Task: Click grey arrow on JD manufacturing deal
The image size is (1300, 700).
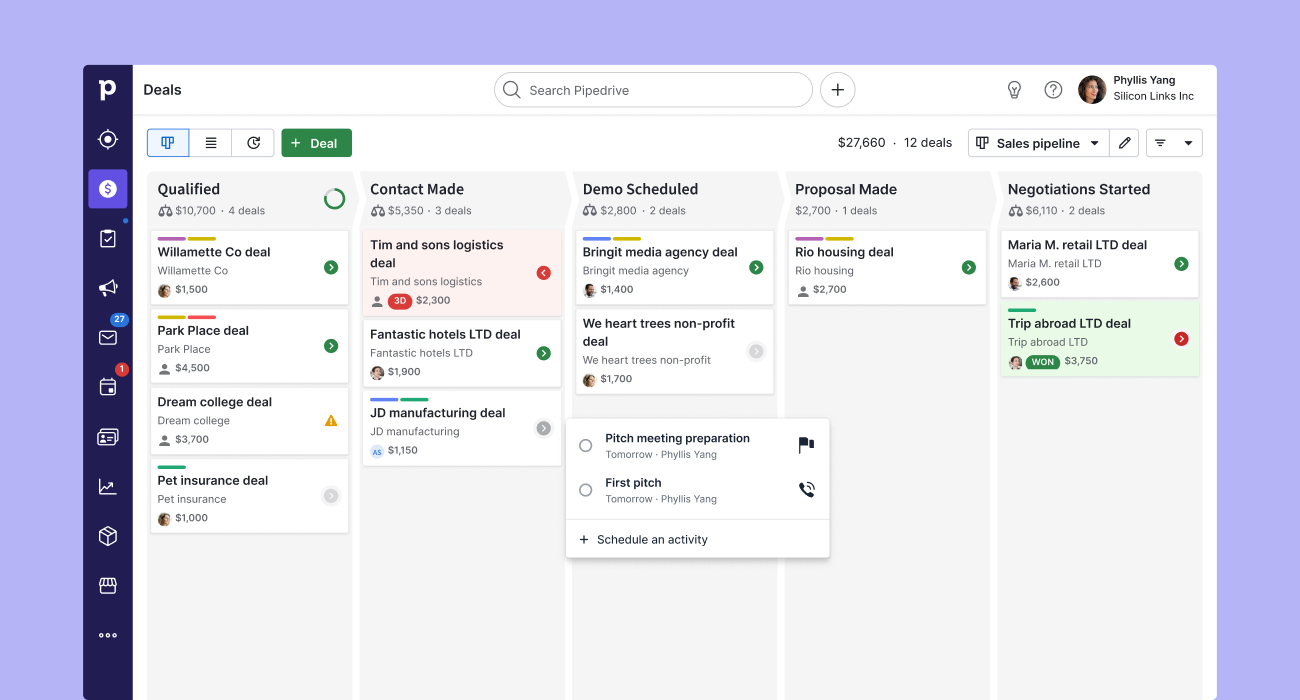Action: (544, 428)
